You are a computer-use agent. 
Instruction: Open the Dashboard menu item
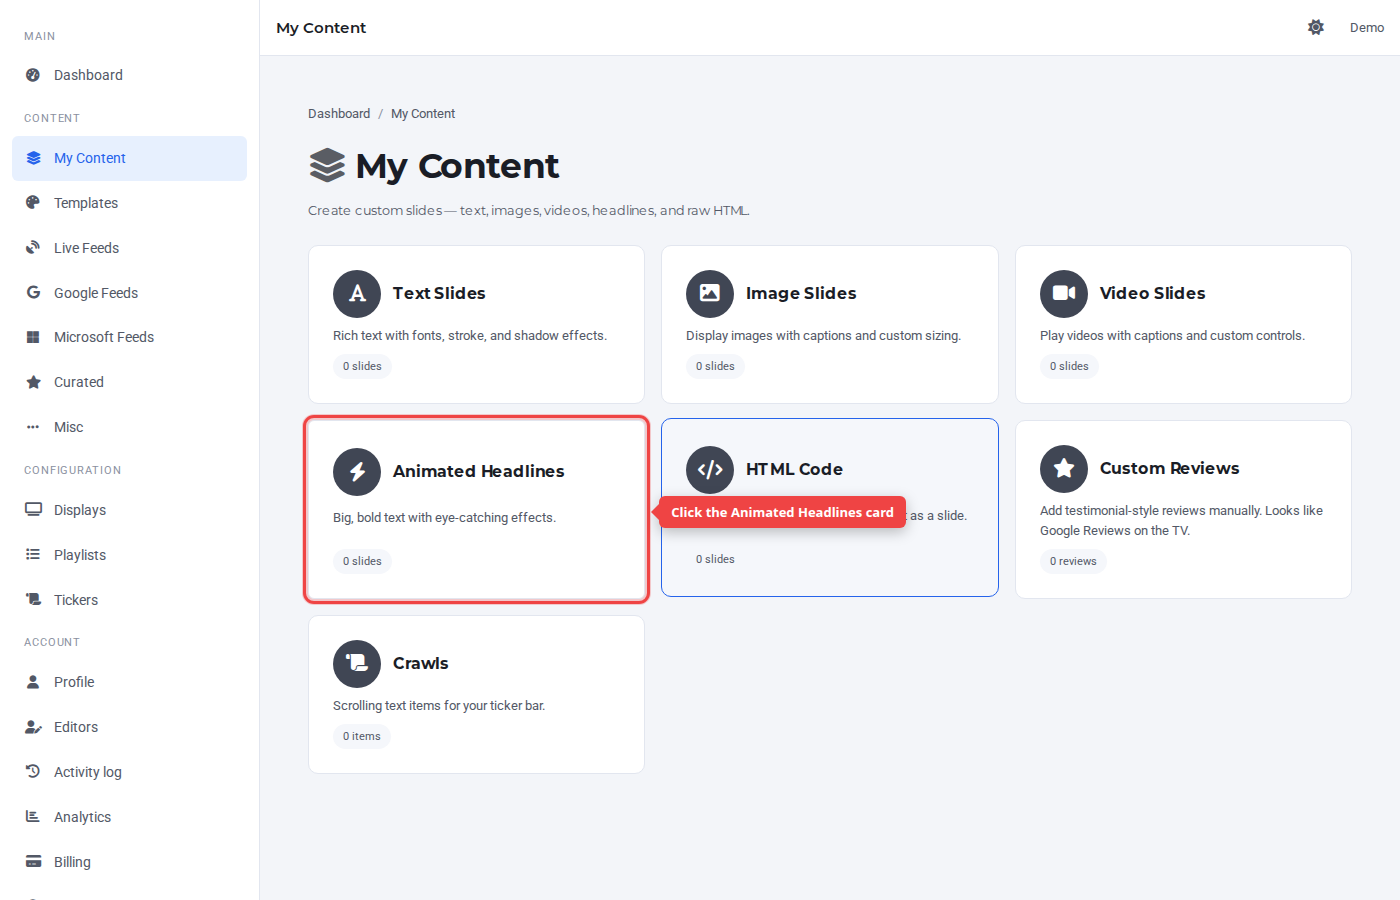click(130, 75)
